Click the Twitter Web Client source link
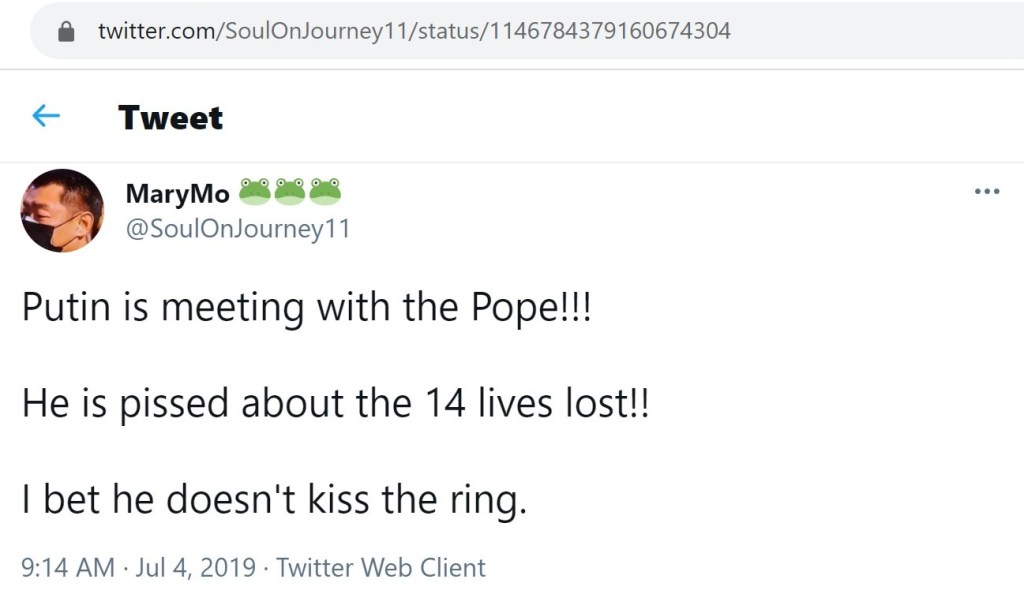The width and height of the screenshot is (1024, 609). point(381,568)
